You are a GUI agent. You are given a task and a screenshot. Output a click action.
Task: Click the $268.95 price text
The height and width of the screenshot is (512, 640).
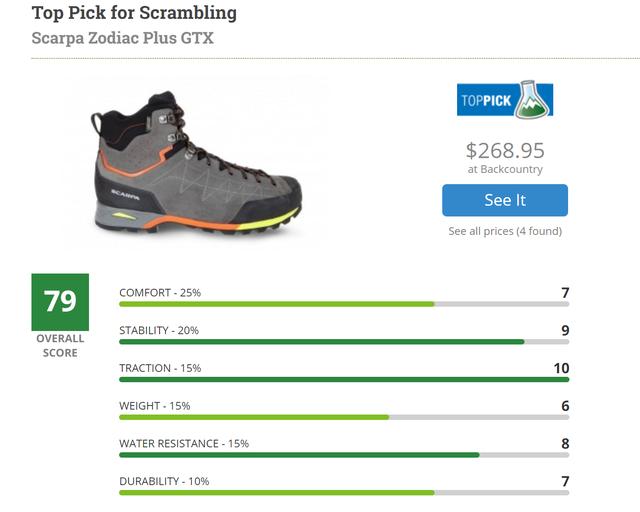(505, 150)
